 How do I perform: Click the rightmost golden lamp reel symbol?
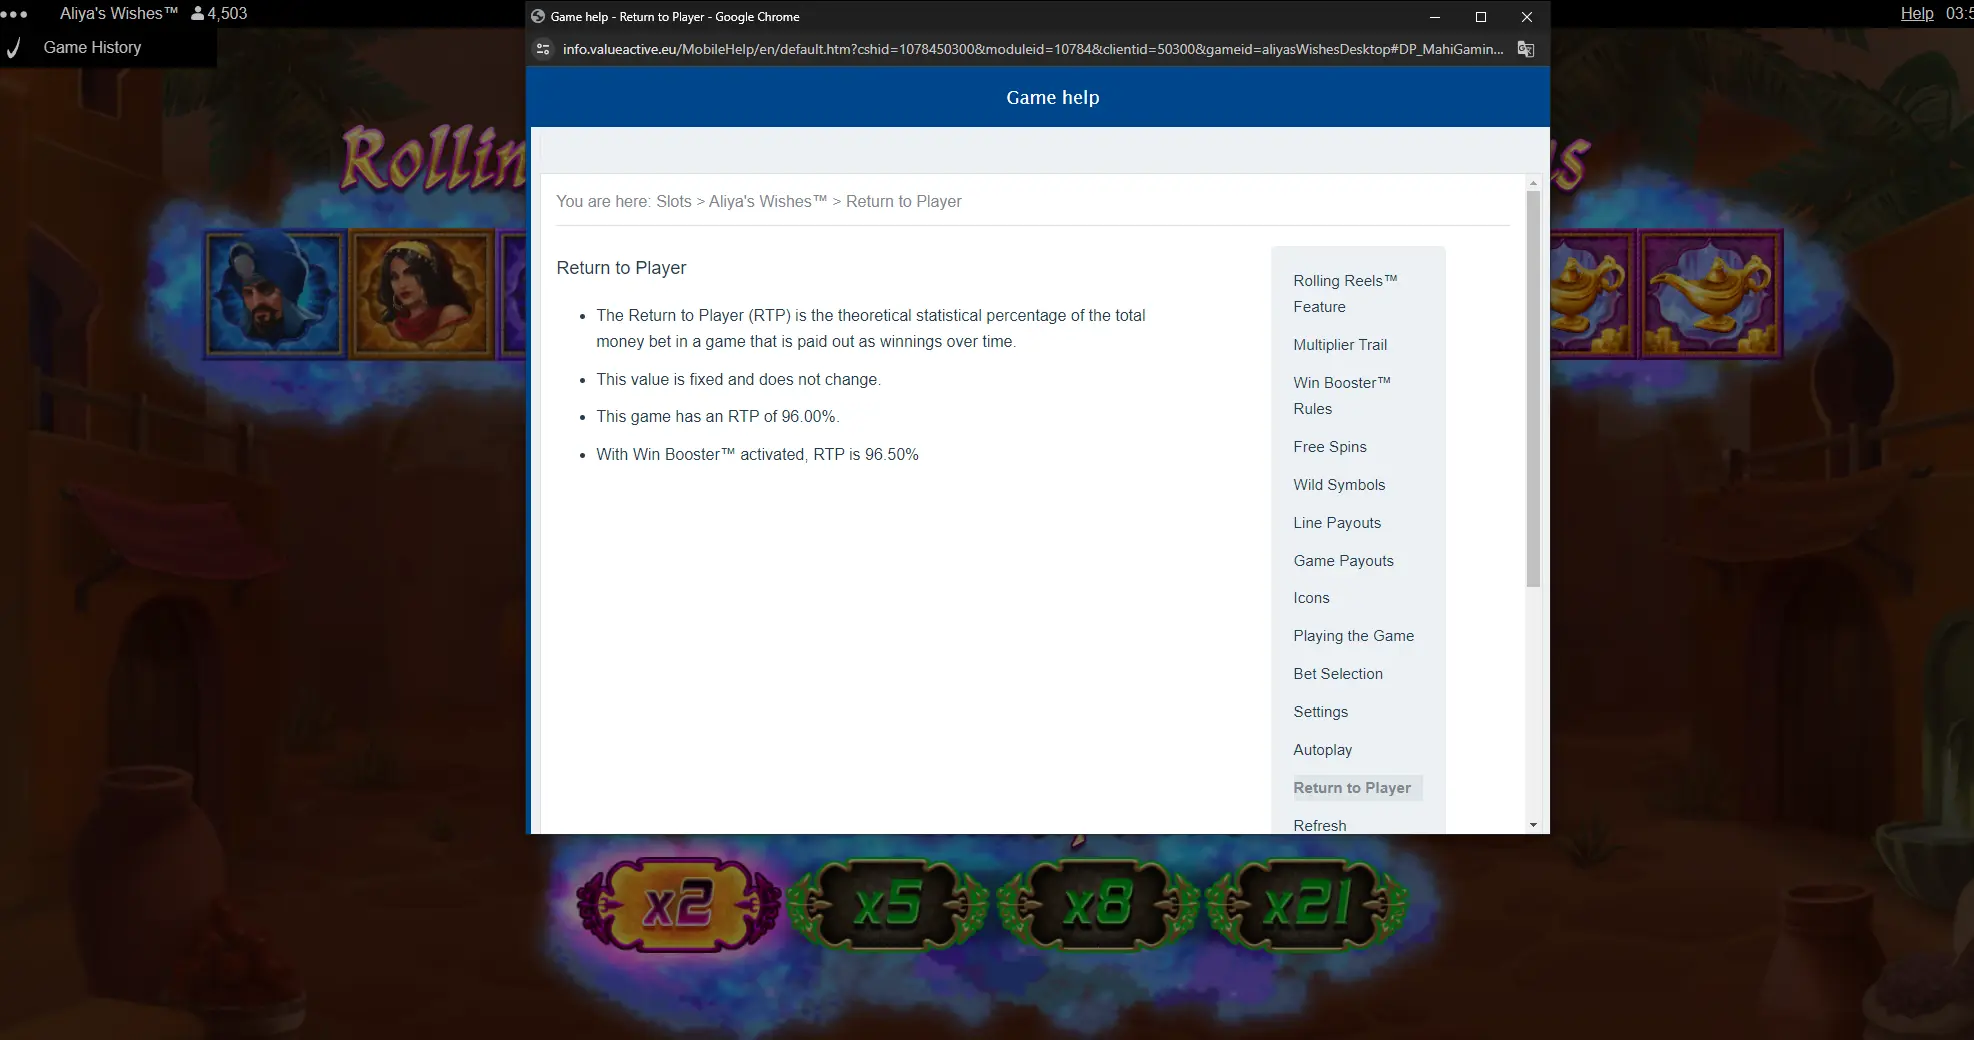1712,294
